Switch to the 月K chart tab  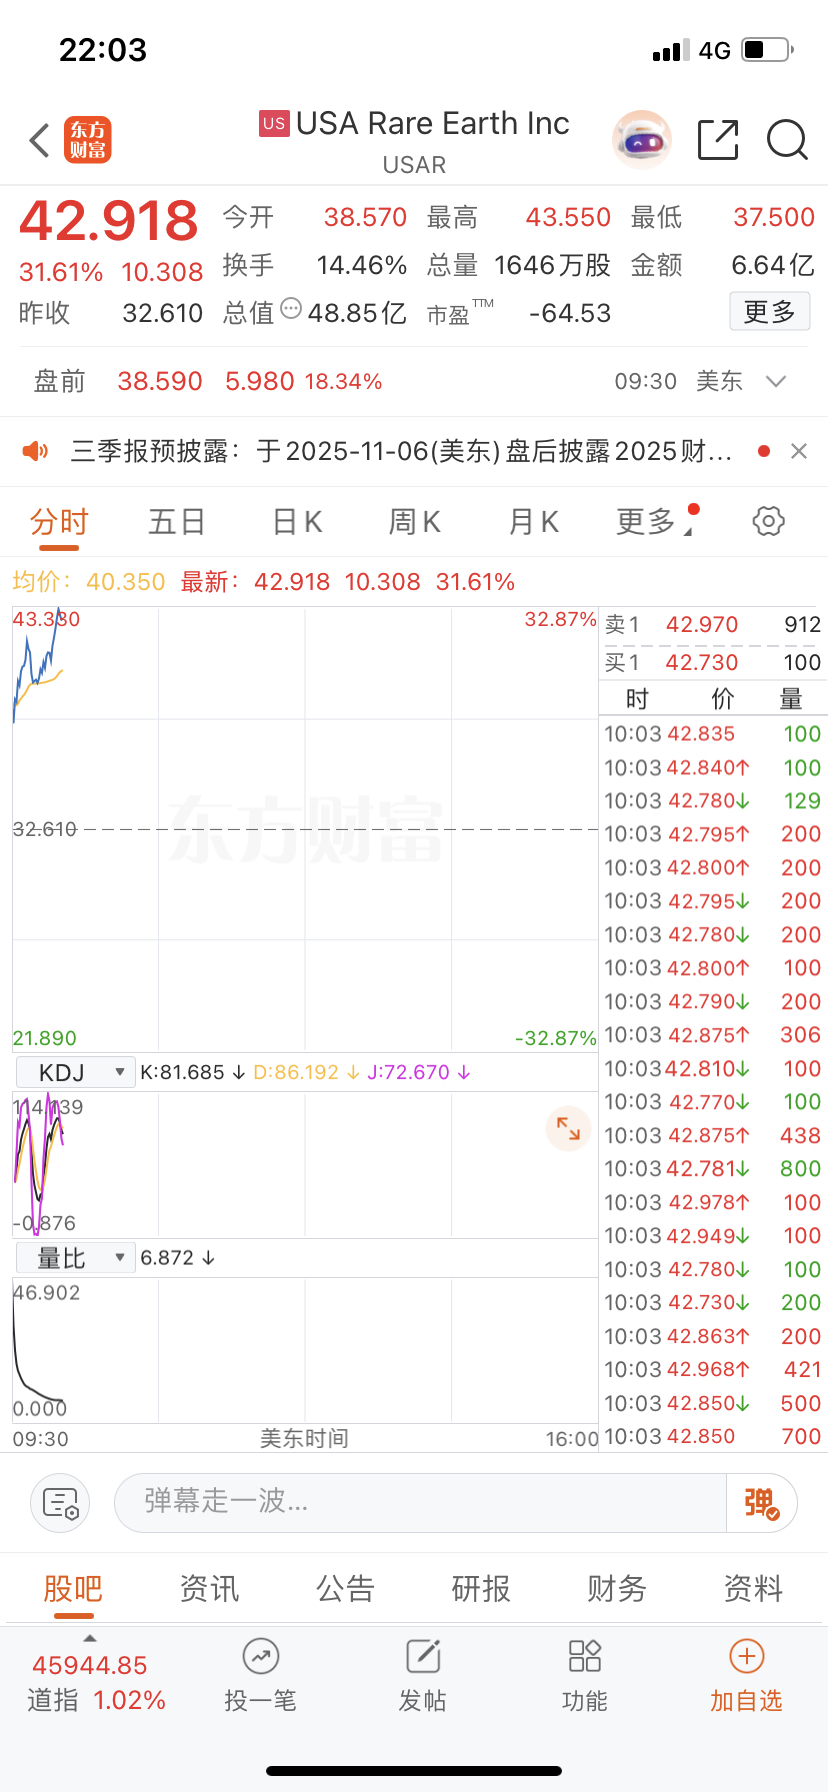coord(534,521)
